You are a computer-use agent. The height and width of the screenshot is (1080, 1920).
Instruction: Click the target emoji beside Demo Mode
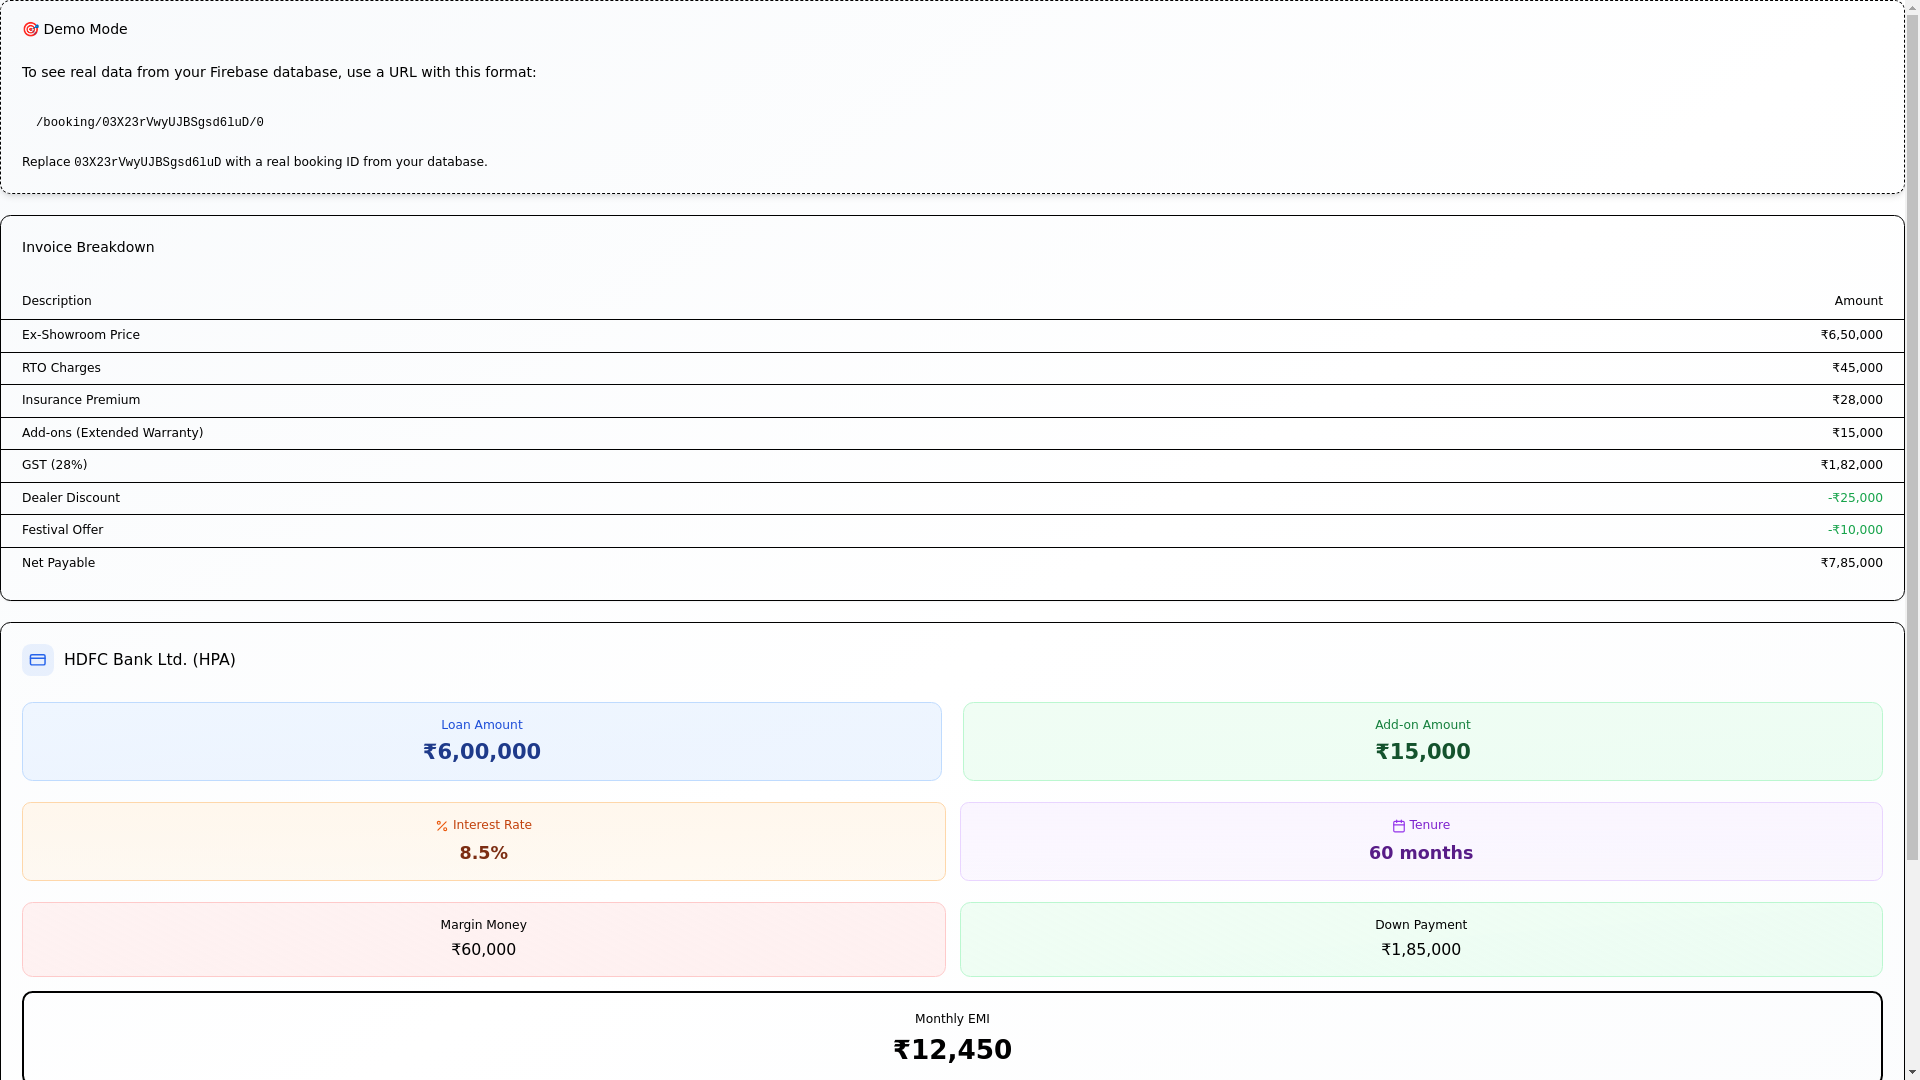[x=31, y=30]
